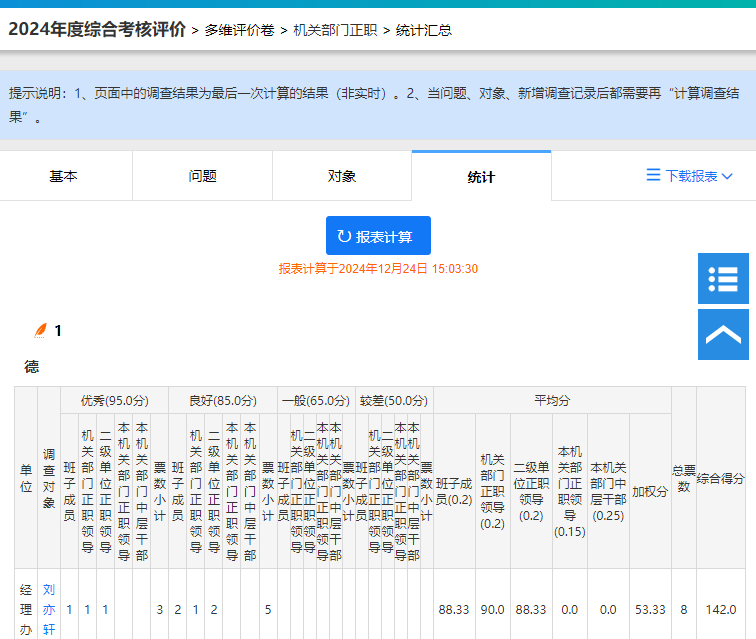This screenshot has height=639, width=756.
Task: Open the 刘亦轩 survey object link
Action: (x=49, y=610)
